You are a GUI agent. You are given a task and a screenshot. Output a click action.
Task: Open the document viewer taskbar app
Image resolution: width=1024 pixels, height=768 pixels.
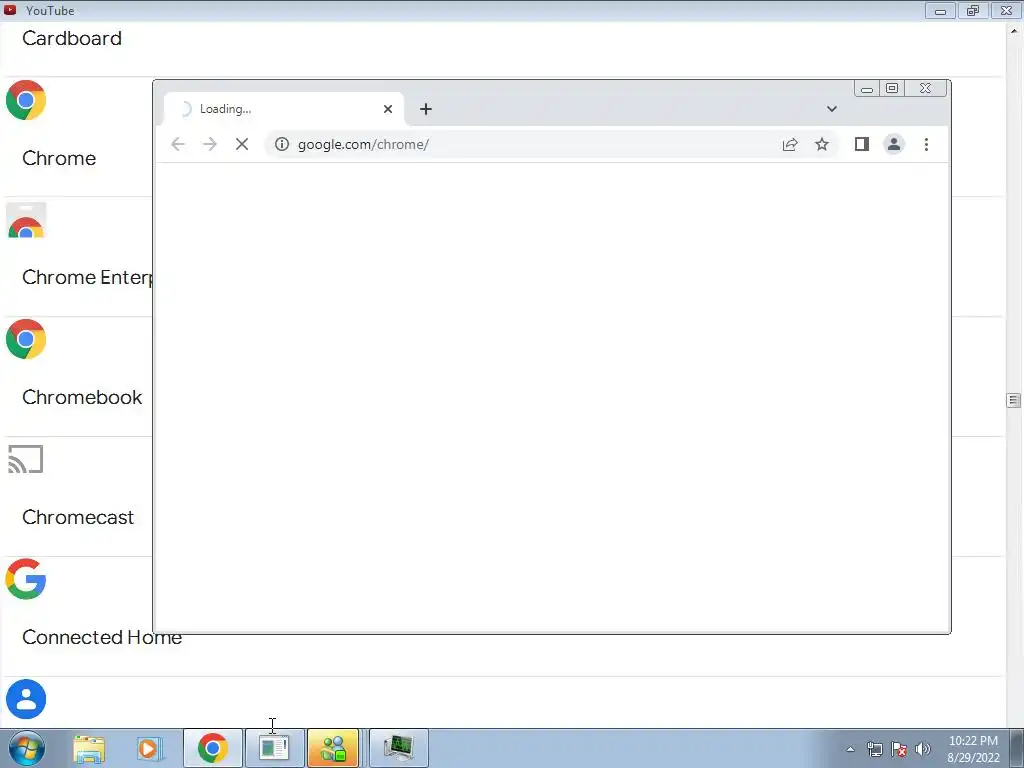pyautogui.click(x=274, y=748)
